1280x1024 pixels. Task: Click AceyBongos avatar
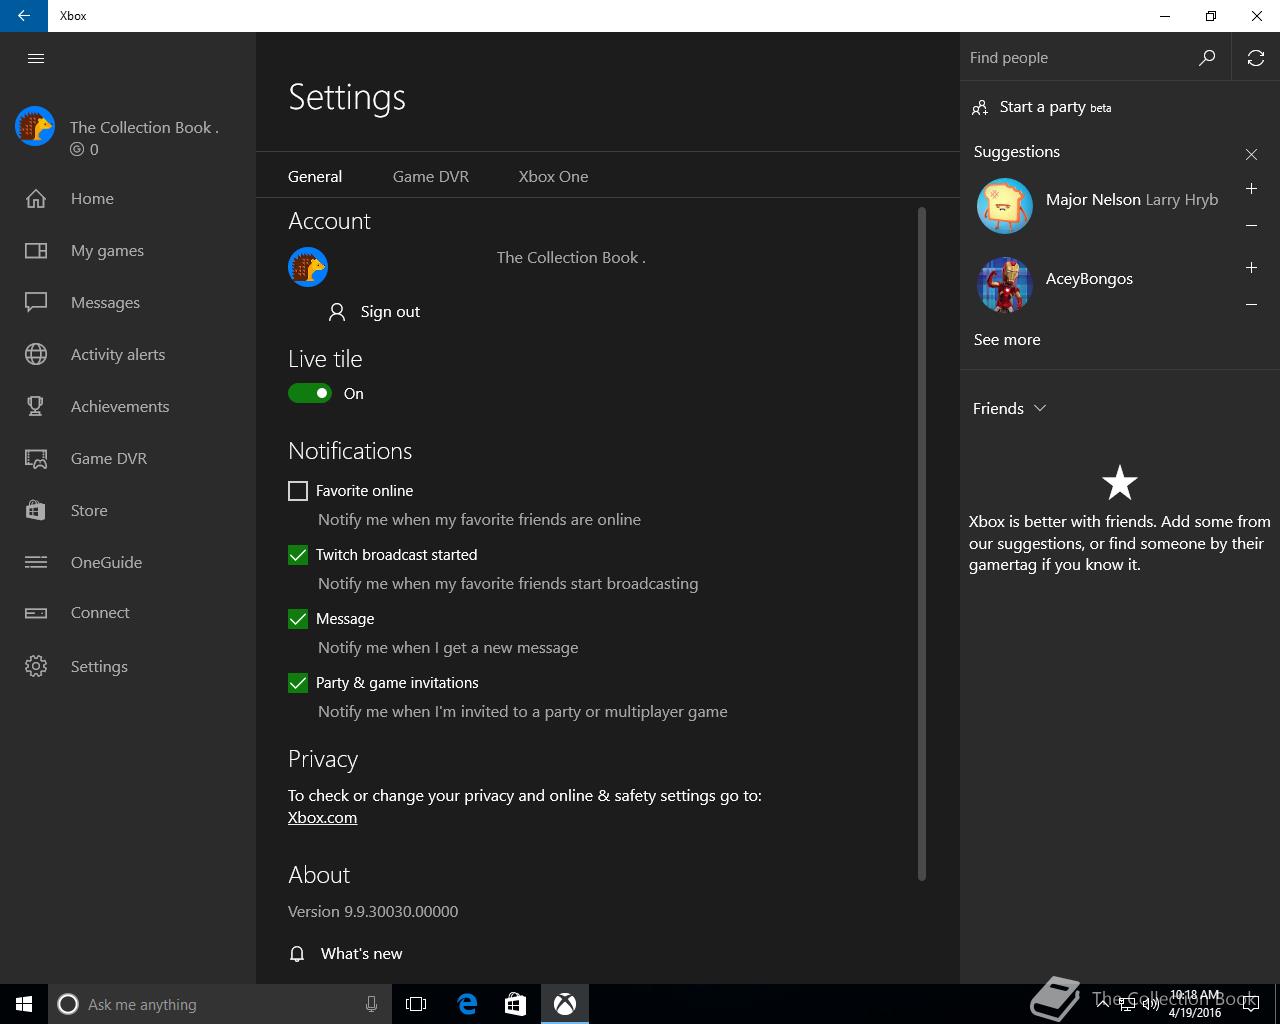(x=1005, y=285)
